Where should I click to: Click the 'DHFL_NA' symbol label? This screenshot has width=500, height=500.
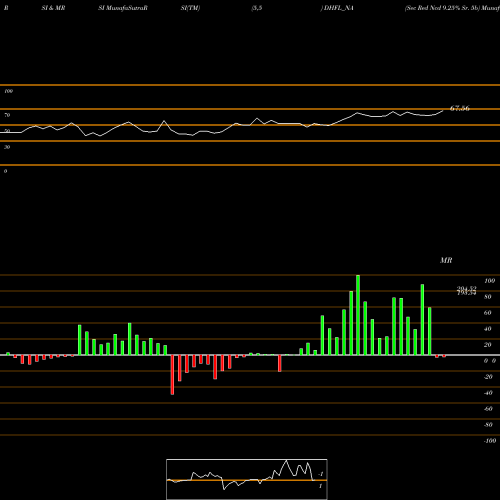click(x=339, y=8)
